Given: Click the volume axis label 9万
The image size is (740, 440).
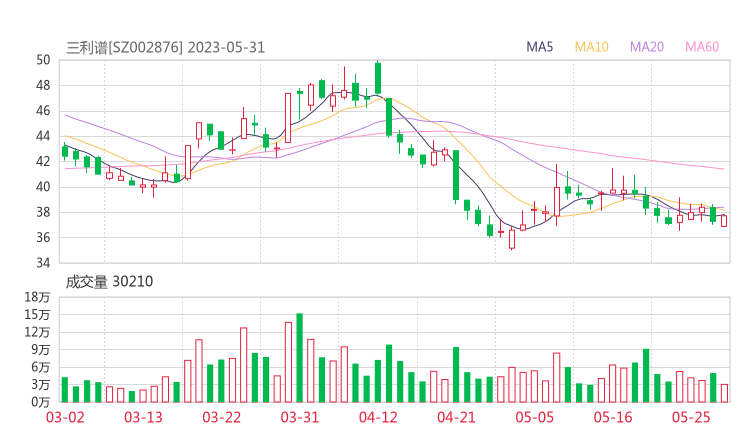Looking at the screenshot, I should pos(41,350).
